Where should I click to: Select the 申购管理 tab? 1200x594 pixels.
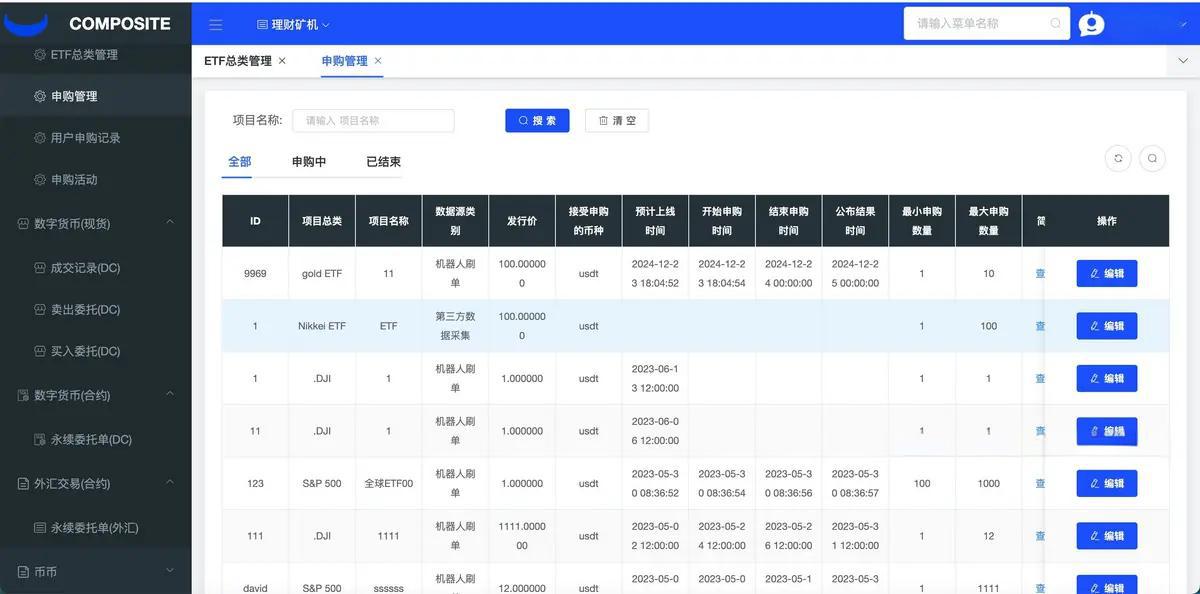click(x=344, y=60)
